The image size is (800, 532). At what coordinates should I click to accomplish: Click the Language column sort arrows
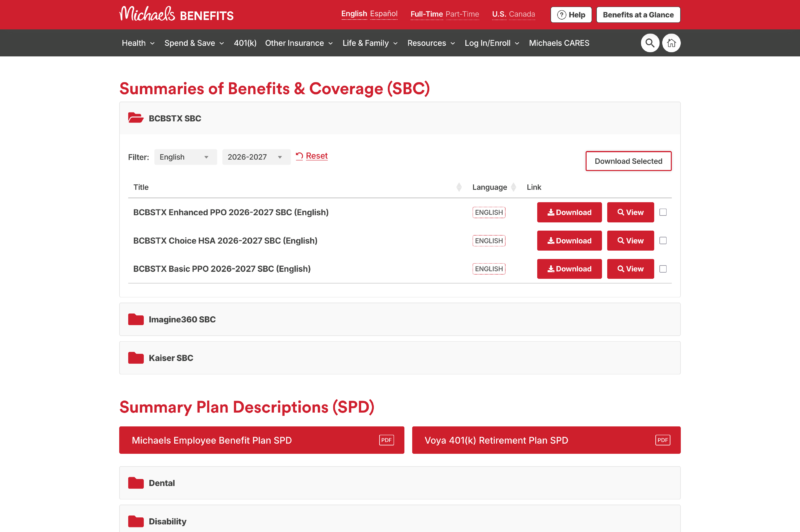click(x=513, y=187)
